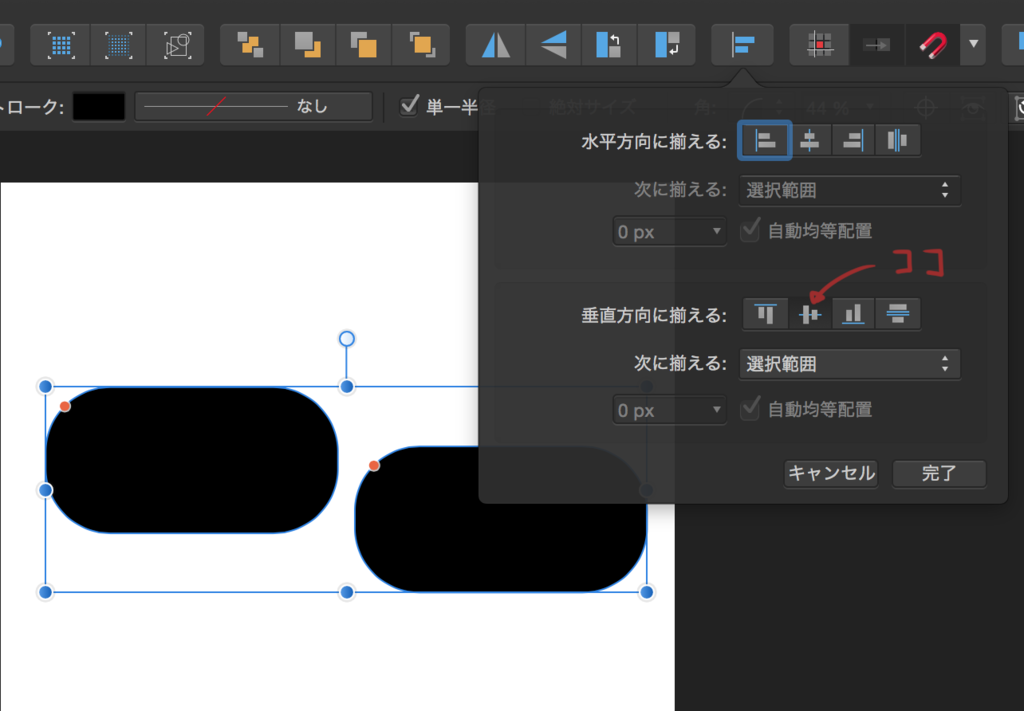Click the second dotted grid view icon
The width and height of the screenshot is (1024, 711).
point(119,45)
